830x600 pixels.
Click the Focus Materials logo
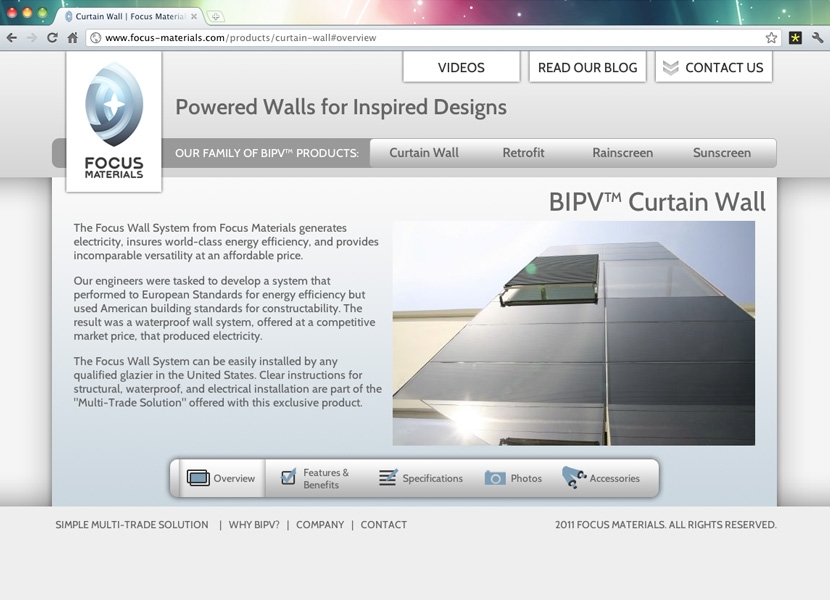coord(114,121)
